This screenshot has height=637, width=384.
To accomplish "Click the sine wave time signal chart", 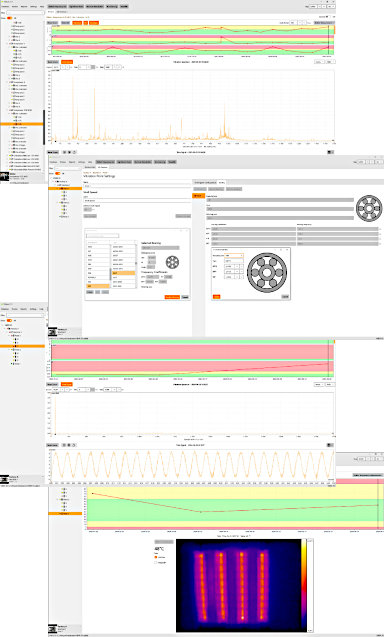I will pos(192,465).
